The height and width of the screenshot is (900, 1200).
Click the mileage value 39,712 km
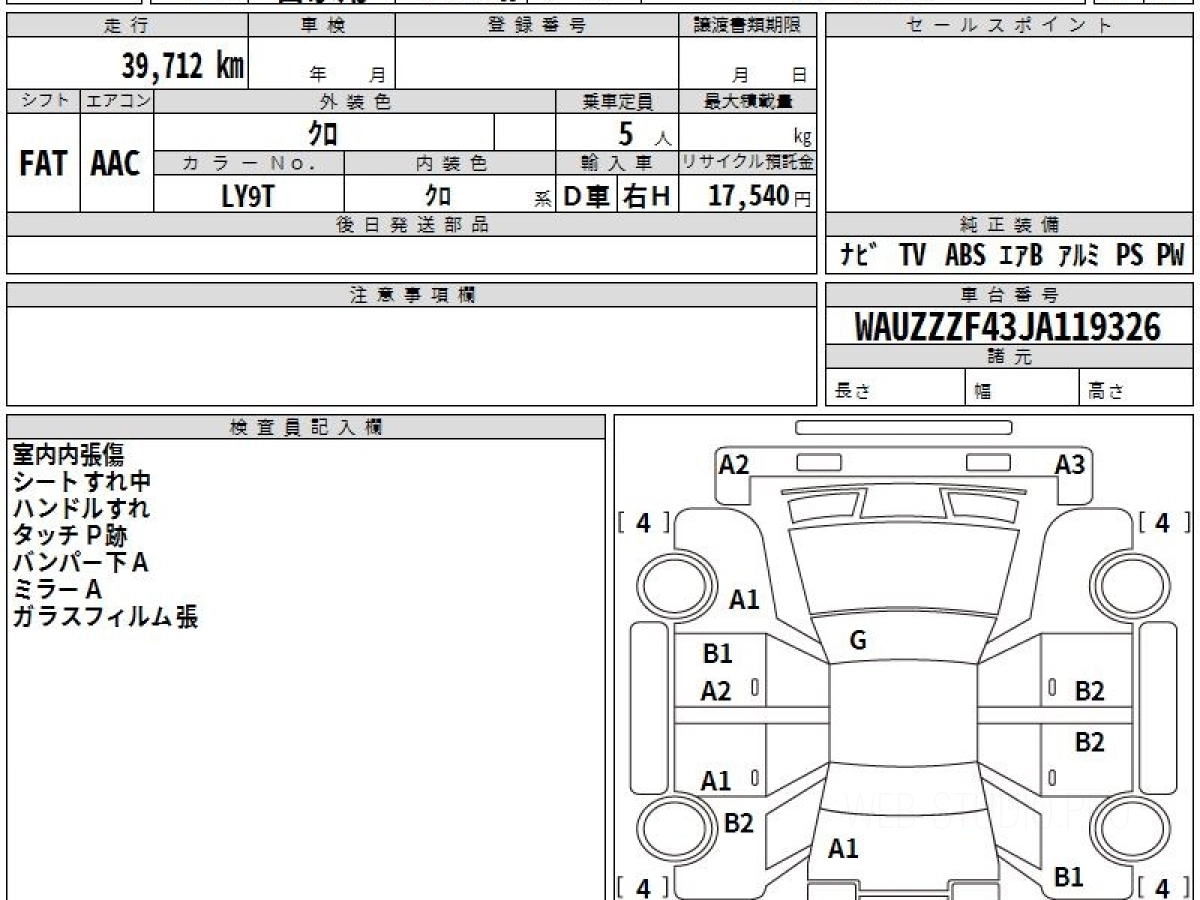(x=183, y=66)
